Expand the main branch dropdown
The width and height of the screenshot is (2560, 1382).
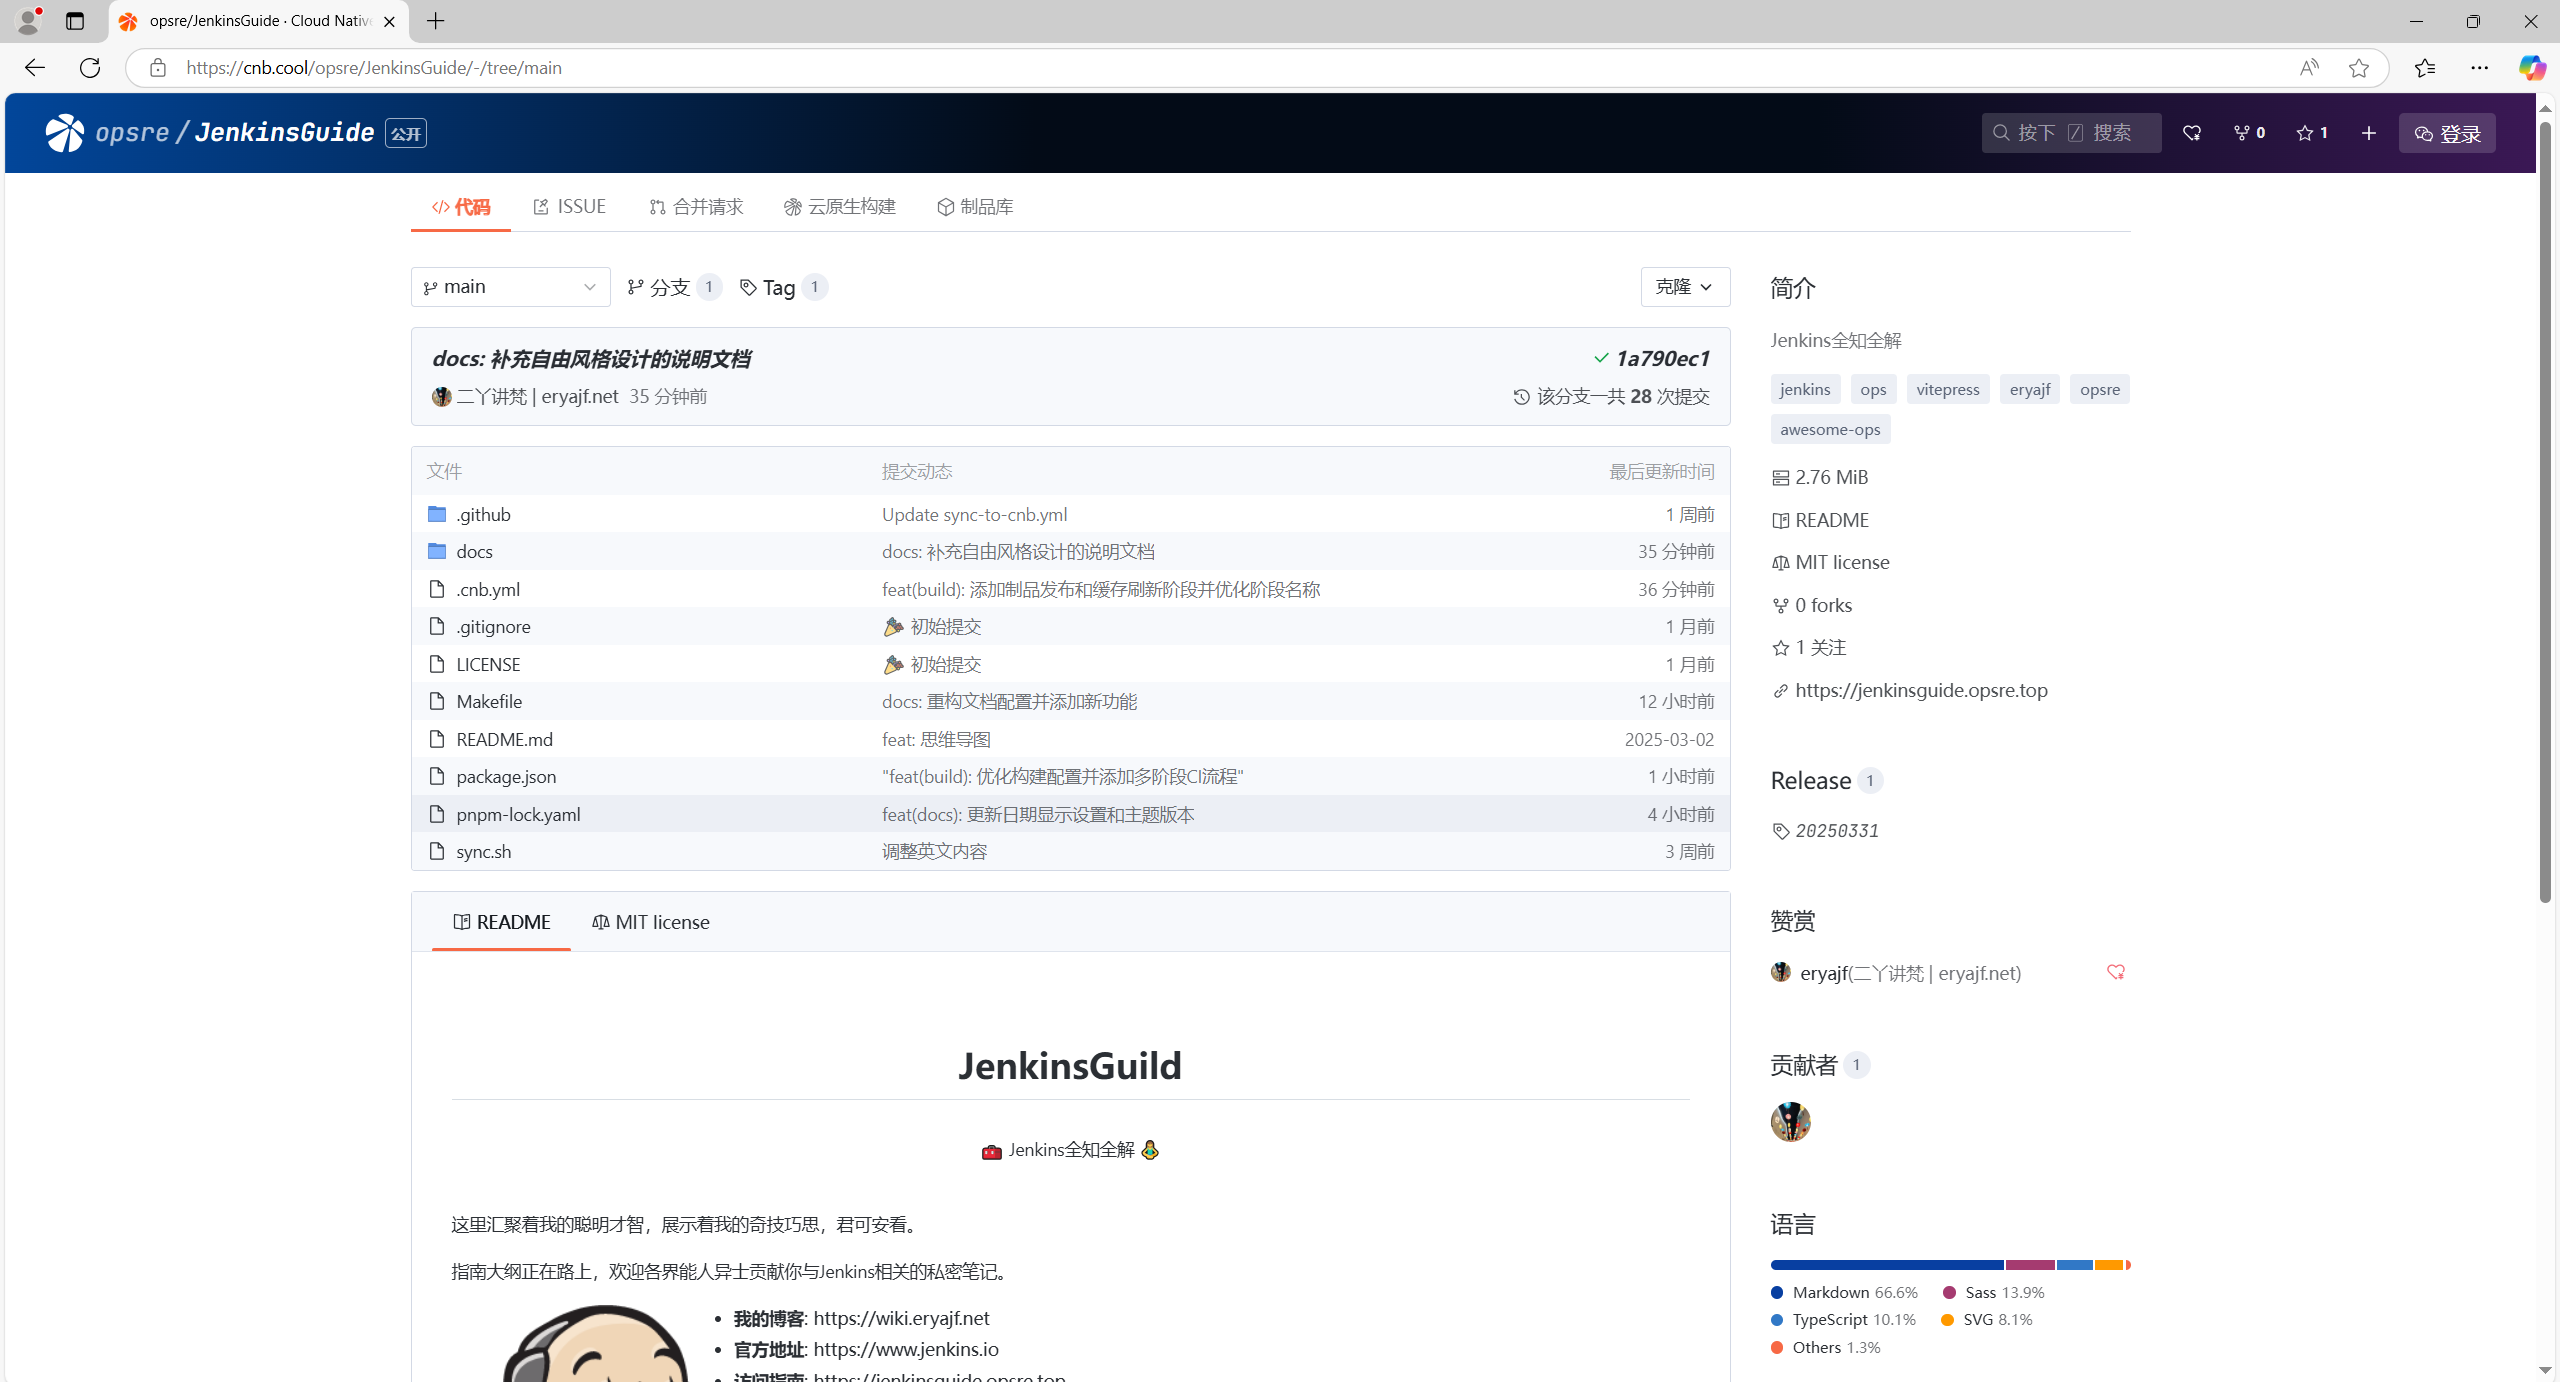pos(510,287)
